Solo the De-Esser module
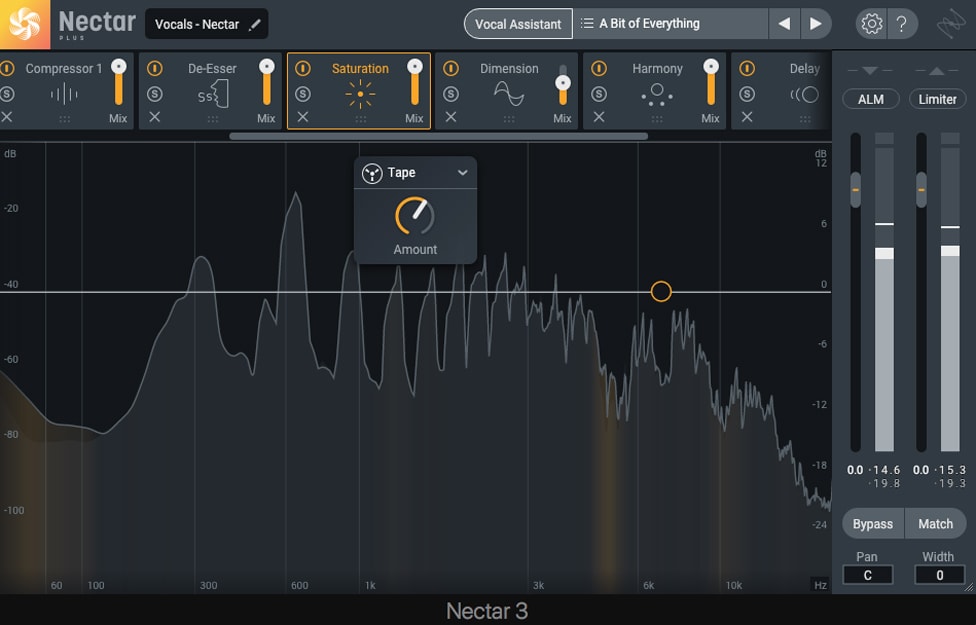Screen dimensions: 976x625 point(155,94)
